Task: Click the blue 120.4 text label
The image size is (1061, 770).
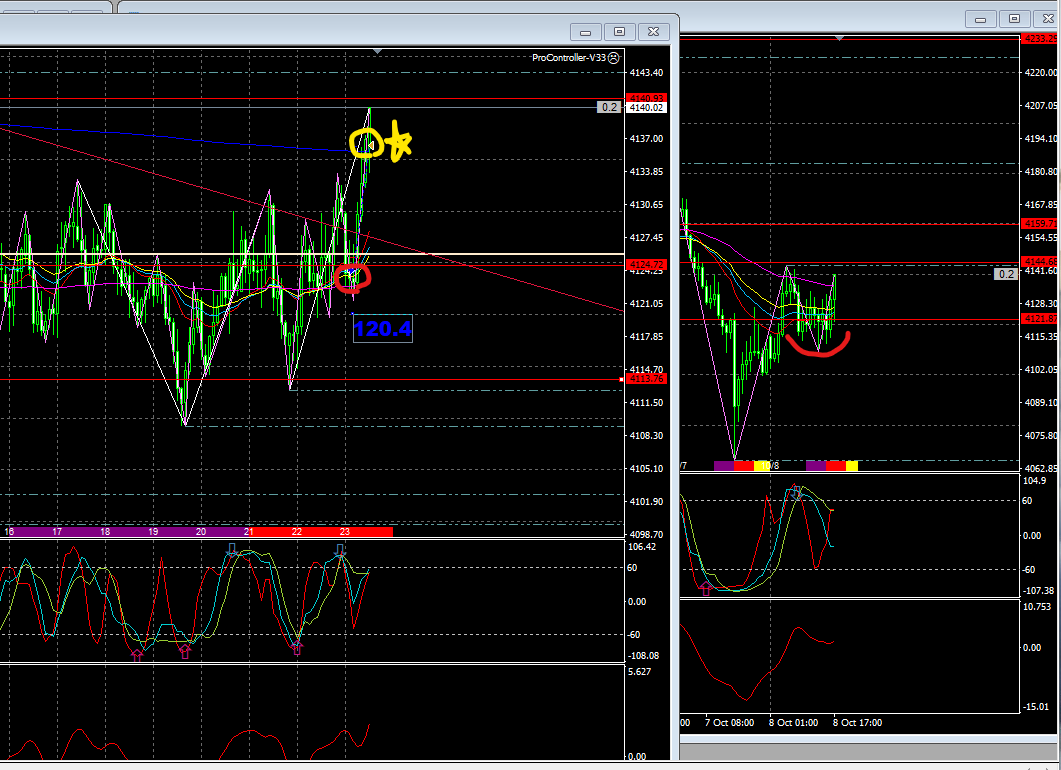Action: (x=382, y=329)
